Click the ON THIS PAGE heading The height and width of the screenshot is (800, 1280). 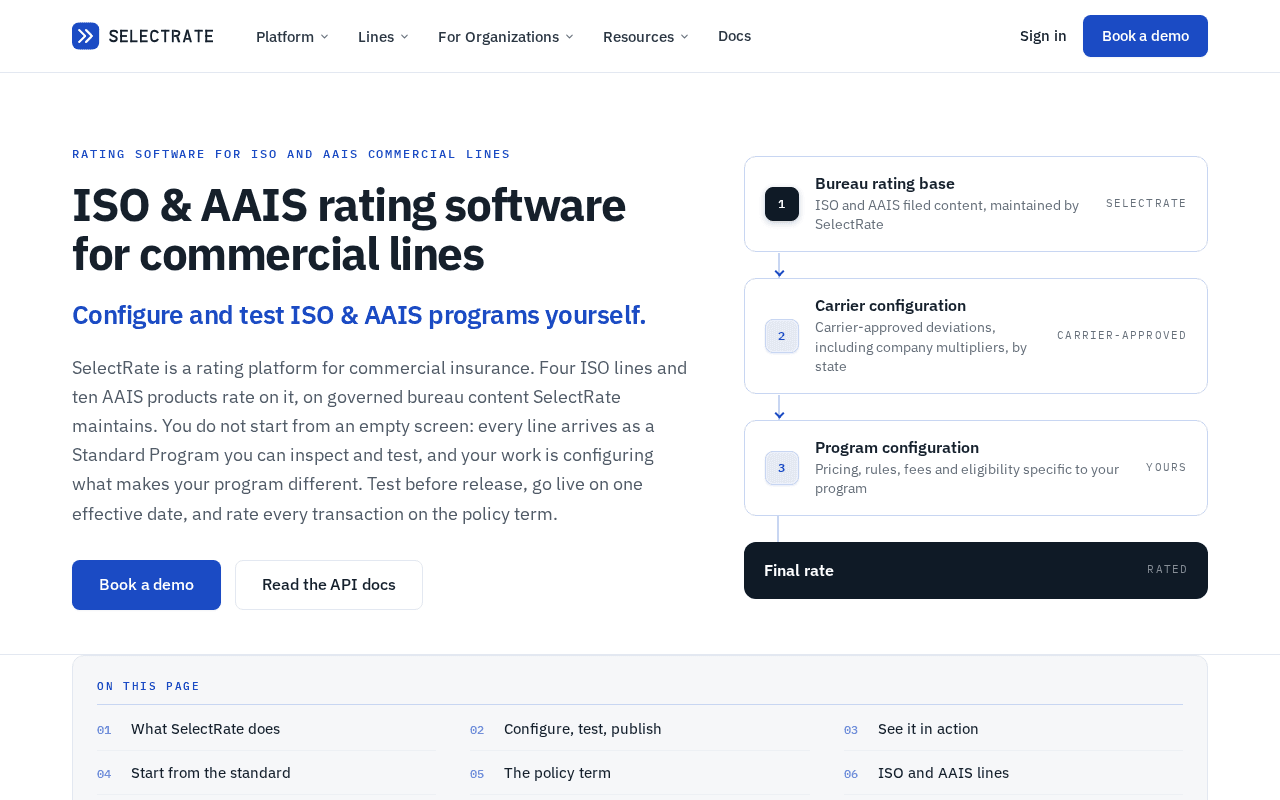pos(148,686)
